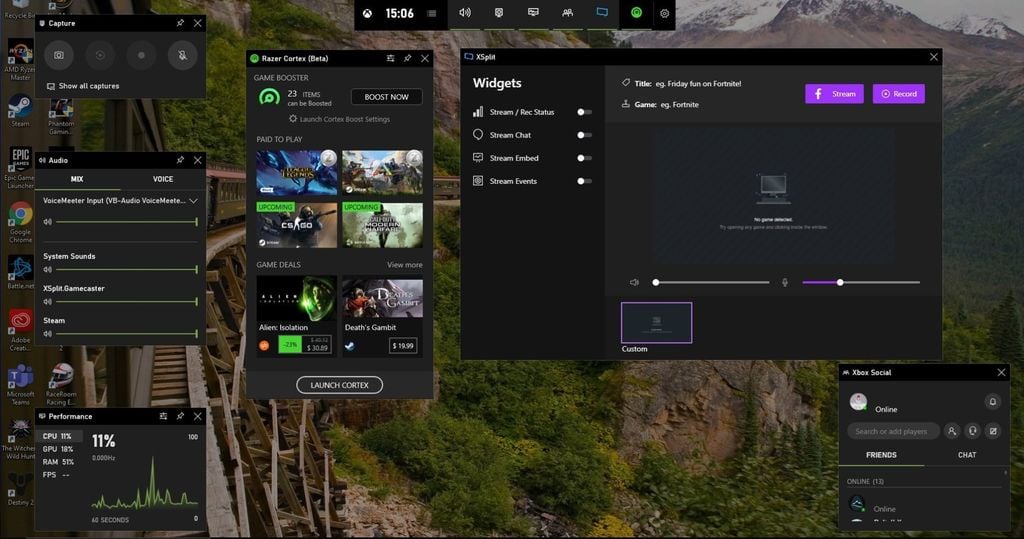Switch to the CHAT tab in Xbox Social
Screen dimensions: 1024x539
pyautogui.click(x=967, y=455)
